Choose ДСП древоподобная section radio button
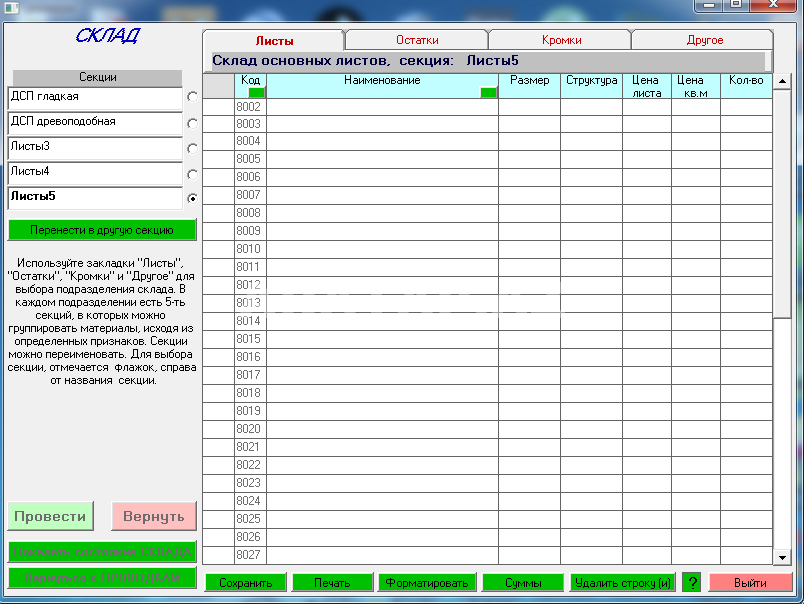804x604 pixels. 192,123
